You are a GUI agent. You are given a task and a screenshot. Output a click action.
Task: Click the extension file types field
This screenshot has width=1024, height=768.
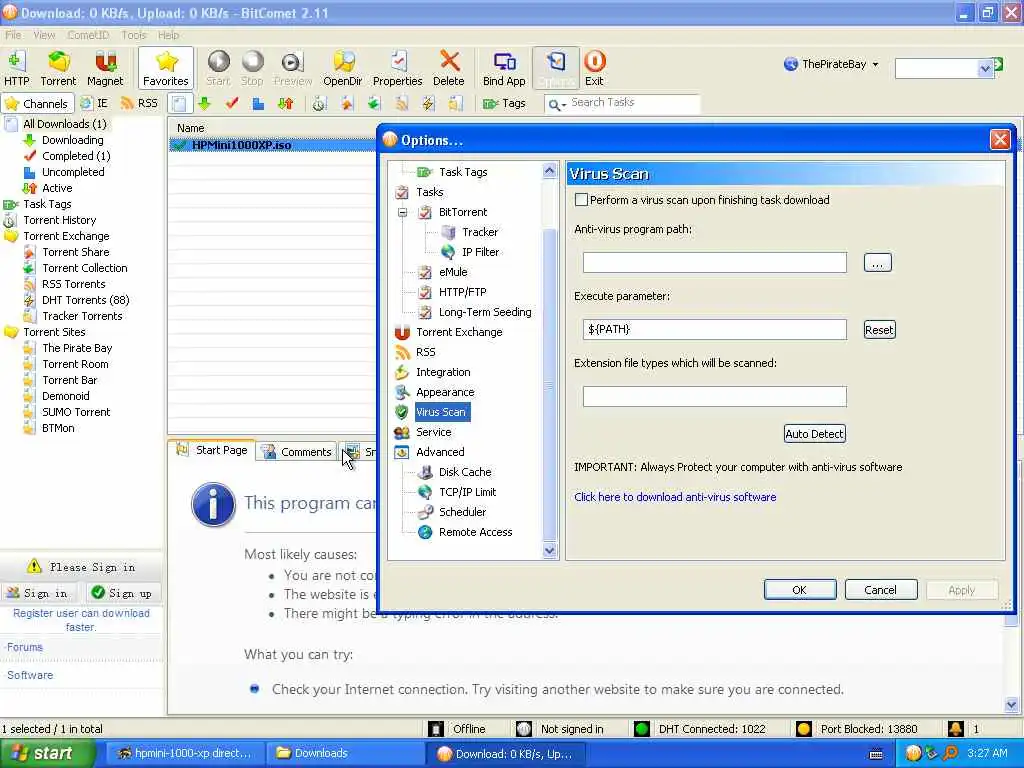point(714,396)
